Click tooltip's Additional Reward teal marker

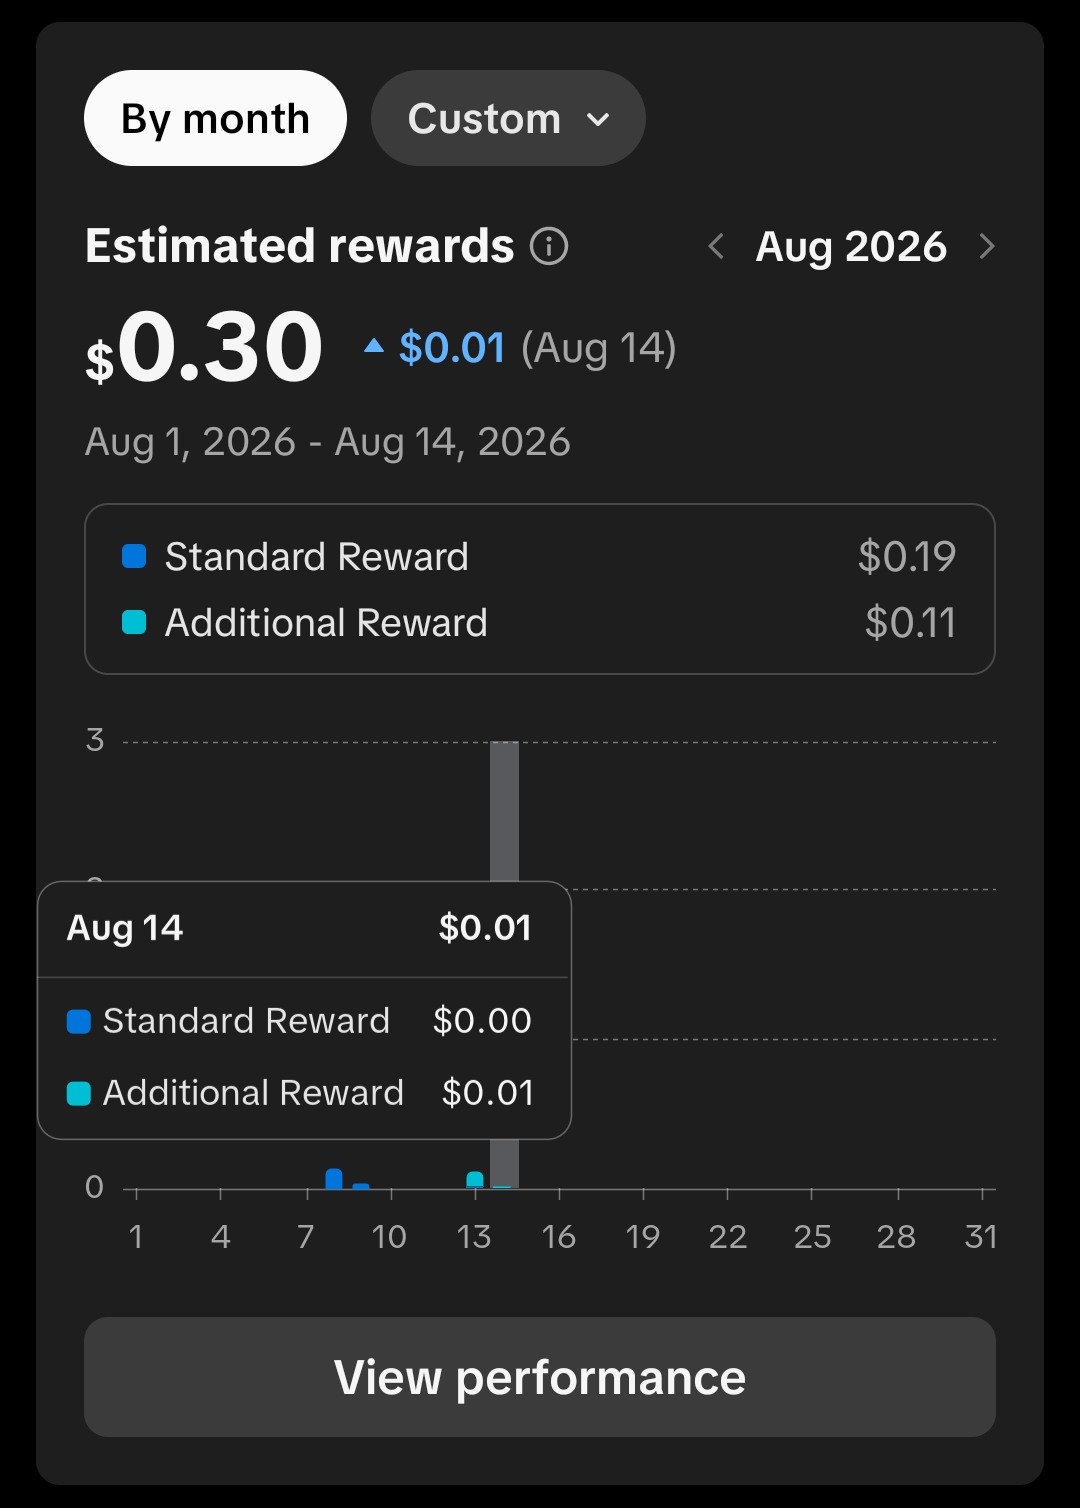coord(79,1093)
